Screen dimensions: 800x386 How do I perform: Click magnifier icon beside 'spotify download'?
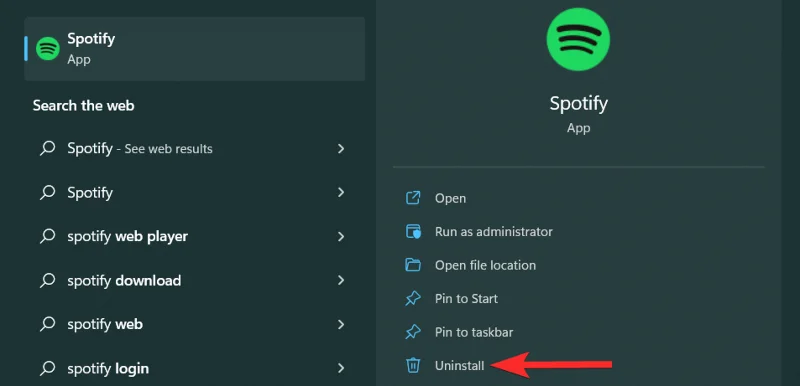pyautogui.click(x=47, y=280)
